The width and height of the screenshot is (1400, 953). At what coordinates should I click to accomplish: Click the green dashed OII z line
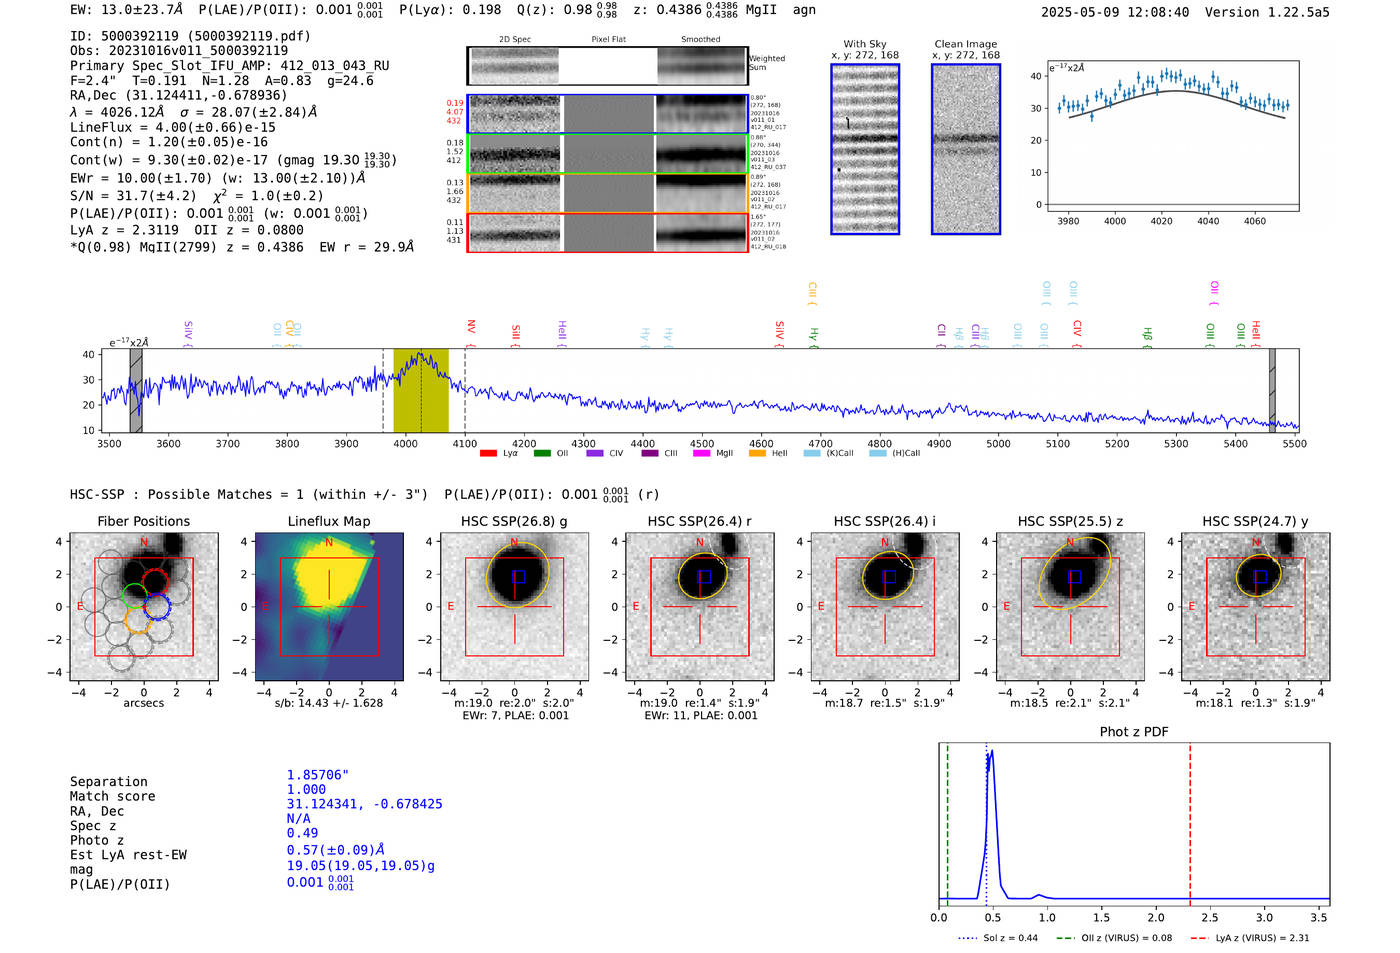(x=948, y=822)
